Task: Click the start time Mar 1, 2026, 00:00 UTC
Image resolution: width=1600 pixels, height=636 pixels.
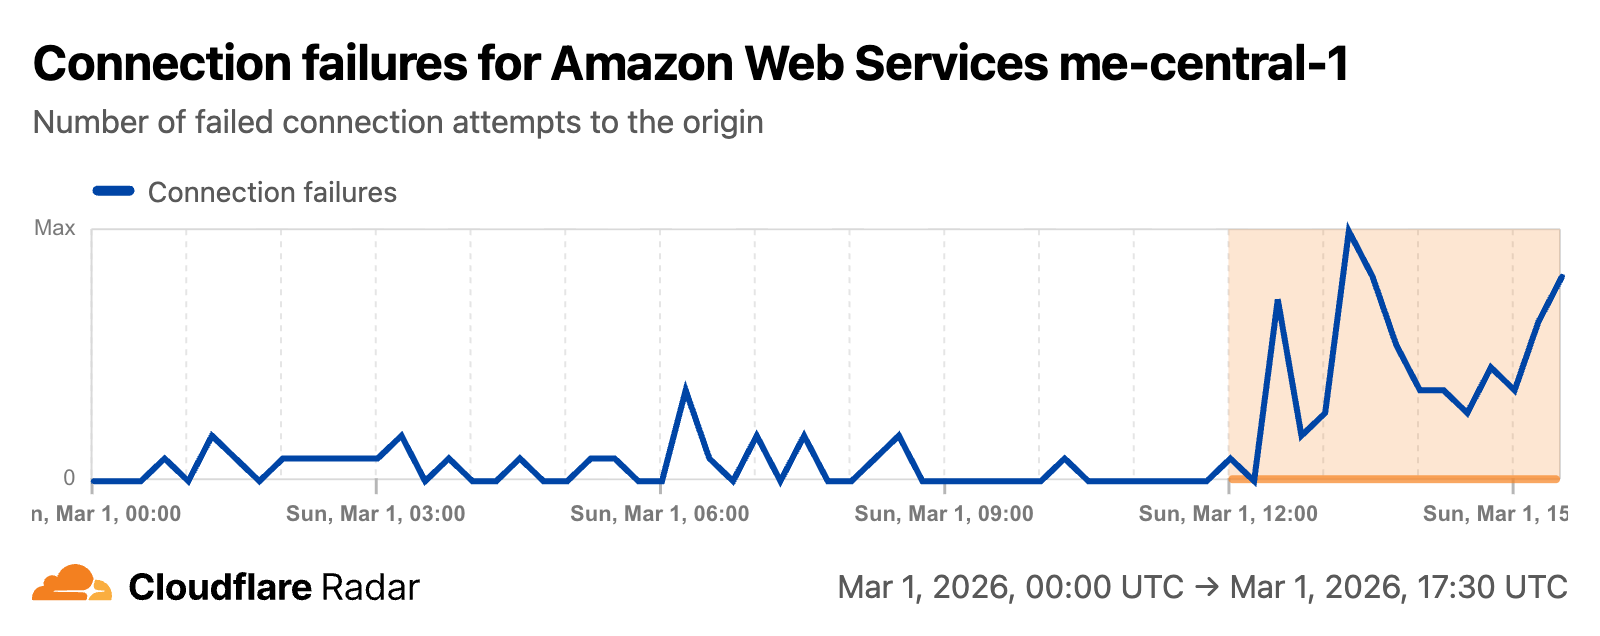Action: [x=1010, y=587]
